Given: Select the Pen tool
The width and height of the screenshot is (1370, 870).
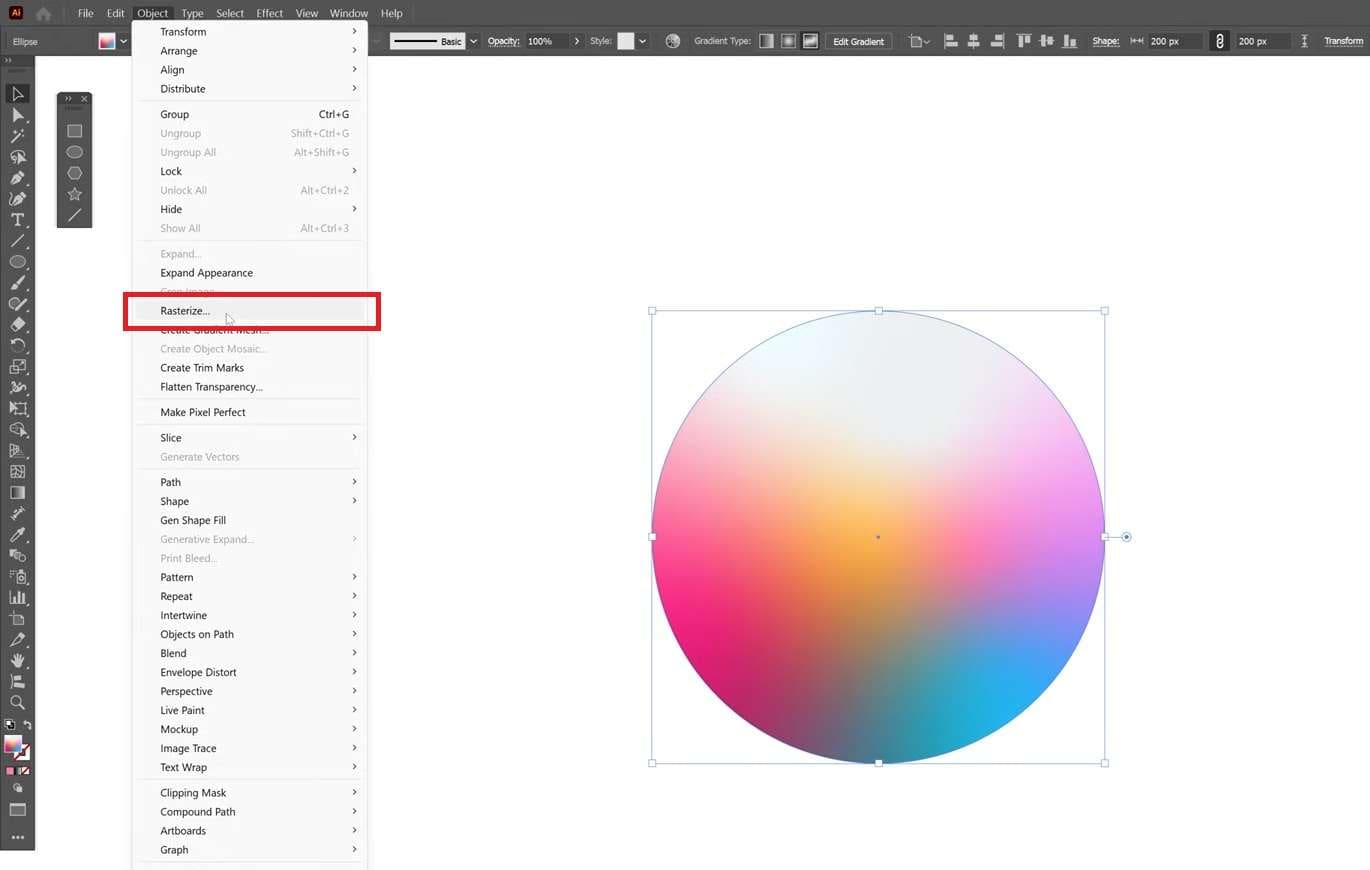Looking at the screenshot, I should pyautogui.click(x=17, y=178).
